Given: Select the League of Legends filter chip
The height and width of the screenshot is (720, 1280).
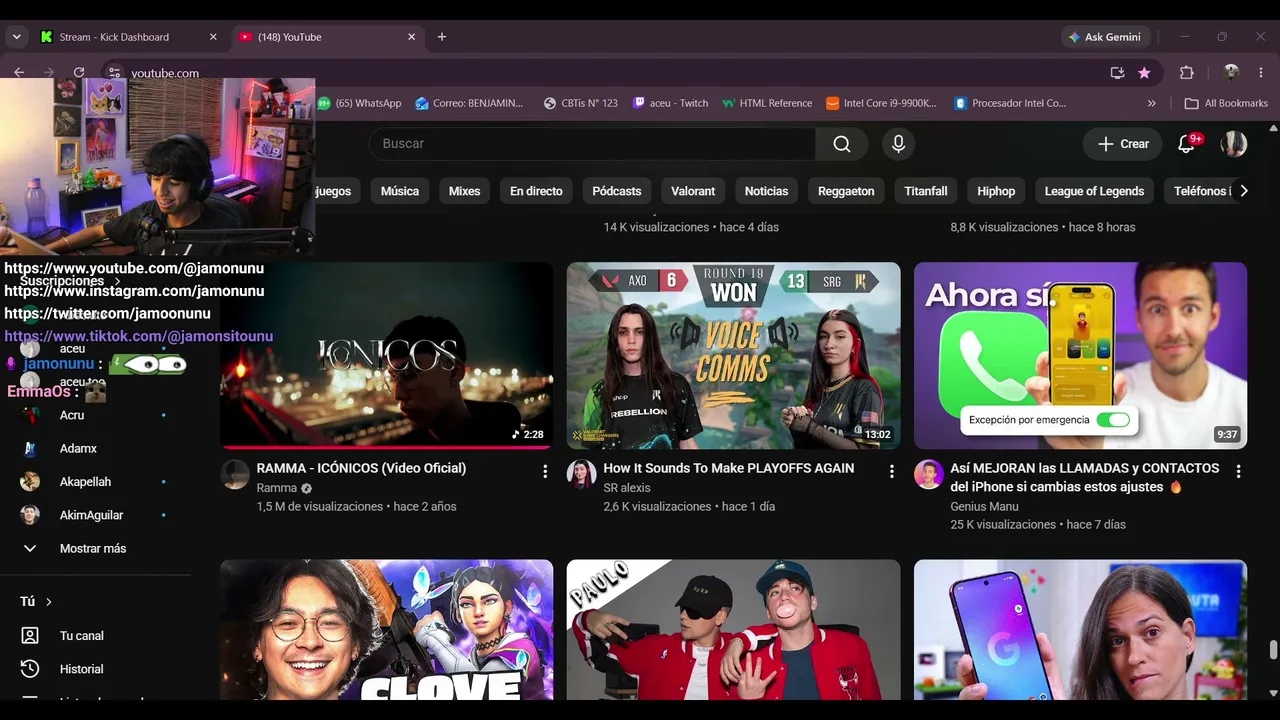Looking at the screenshot, I should click(x=1094, y=191).
